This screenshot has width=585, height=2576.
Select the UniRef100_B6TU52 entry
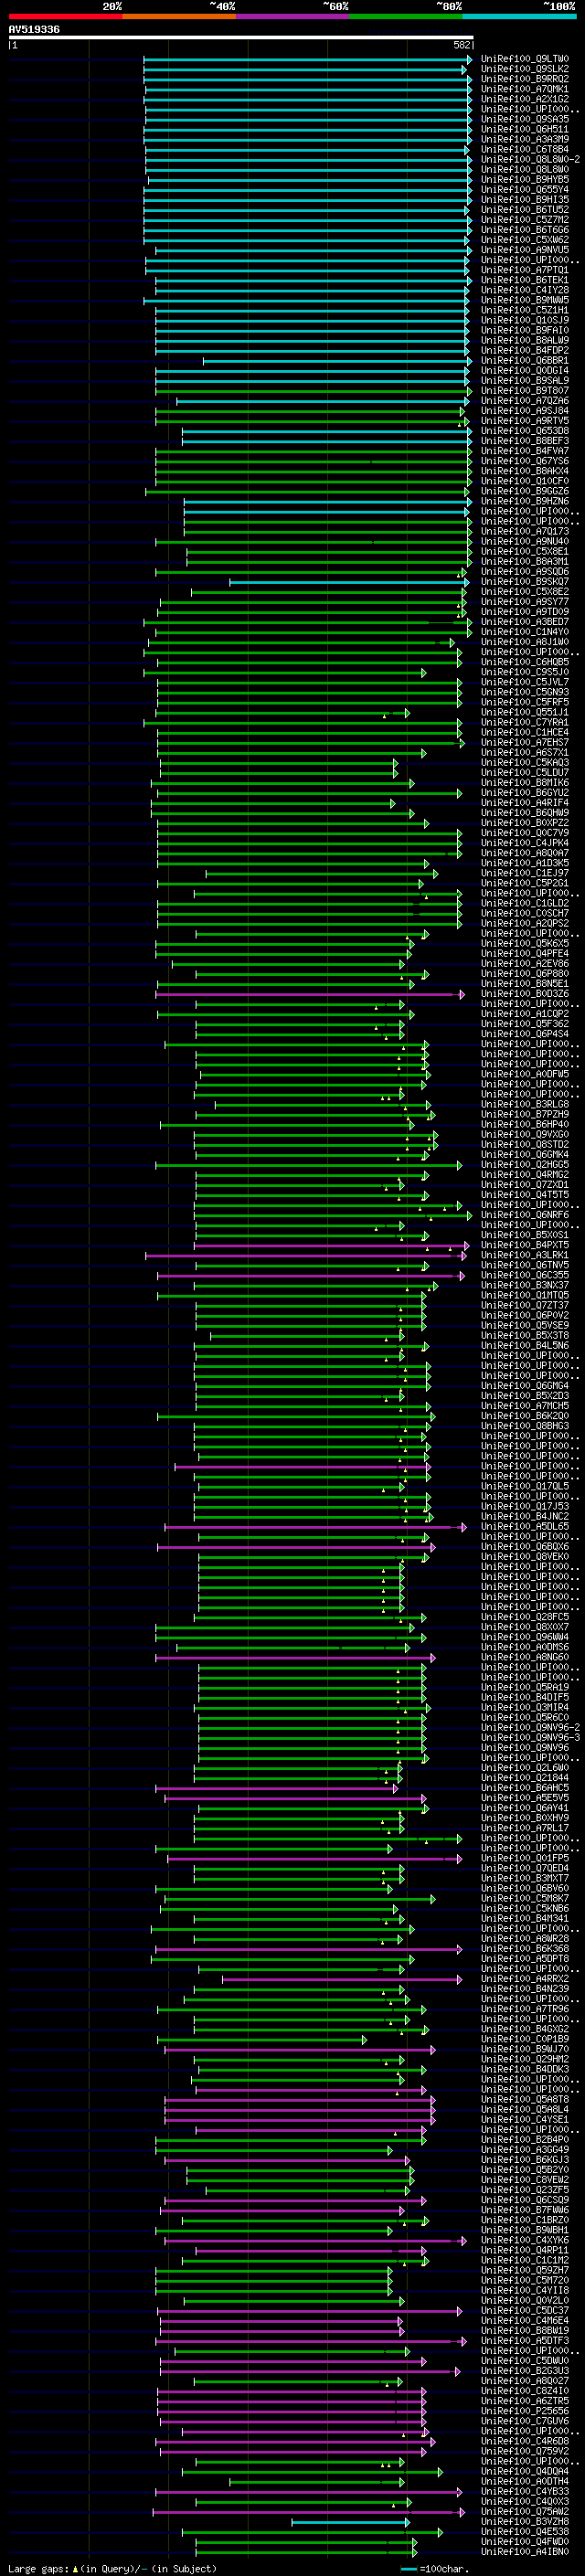pos(524,210)
